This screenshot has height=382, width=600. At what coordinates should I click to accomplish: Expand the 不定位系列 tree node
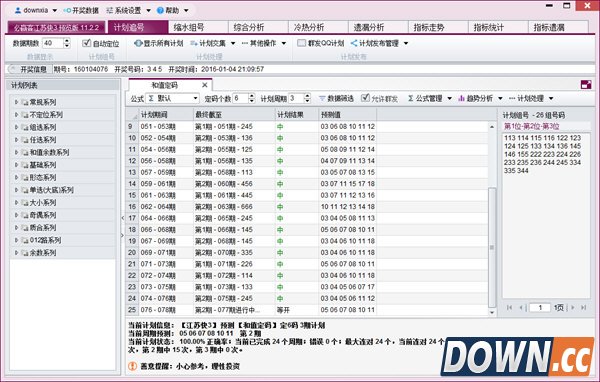coord(16,115)
